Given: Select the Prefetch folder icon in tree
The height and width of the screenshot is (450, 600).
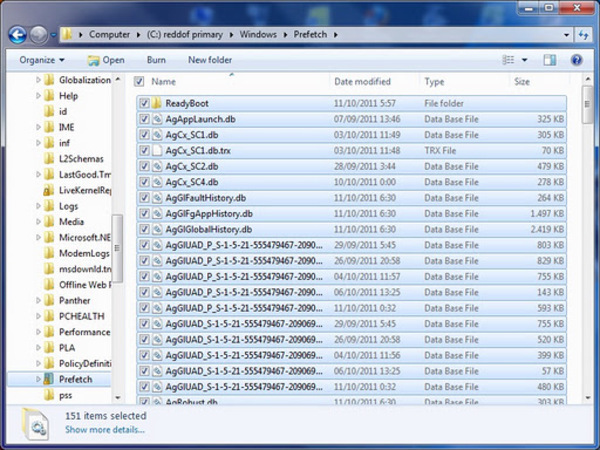Looking at the screenshot, I should (x=49, y=379).
